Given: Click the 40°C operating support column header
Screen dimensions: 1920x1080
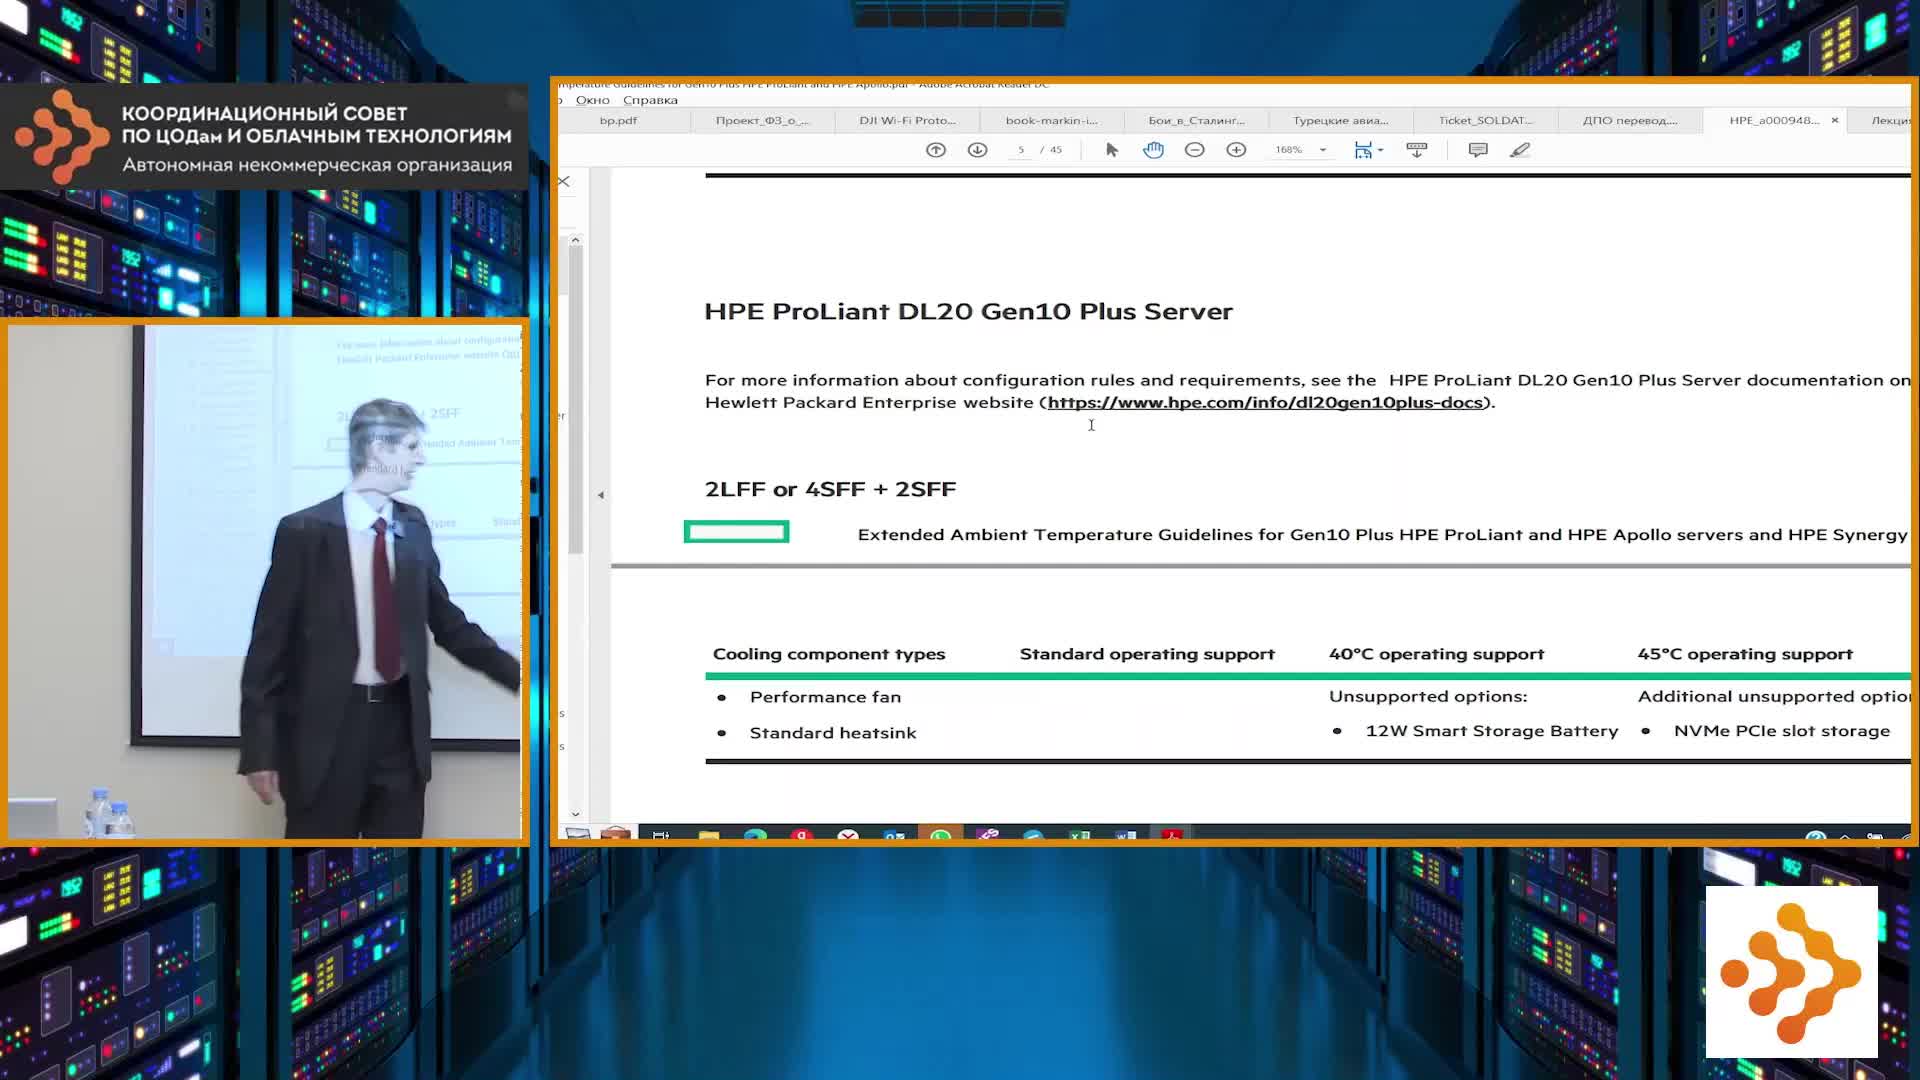Looking at the screenshot, I should coord(1436,654).
